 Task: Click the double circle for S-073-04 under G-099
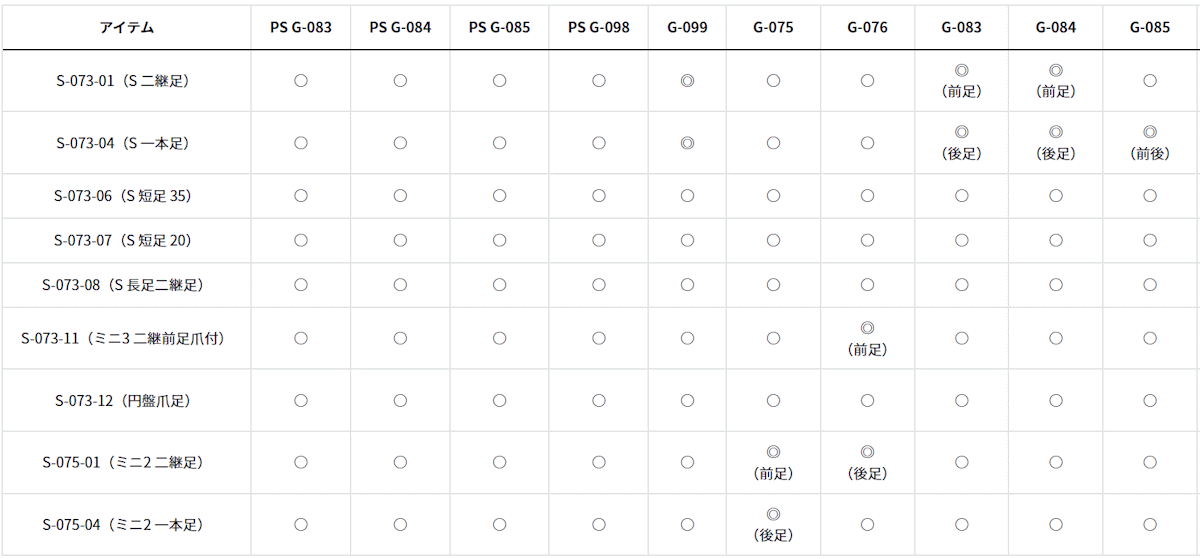point(687,143)
